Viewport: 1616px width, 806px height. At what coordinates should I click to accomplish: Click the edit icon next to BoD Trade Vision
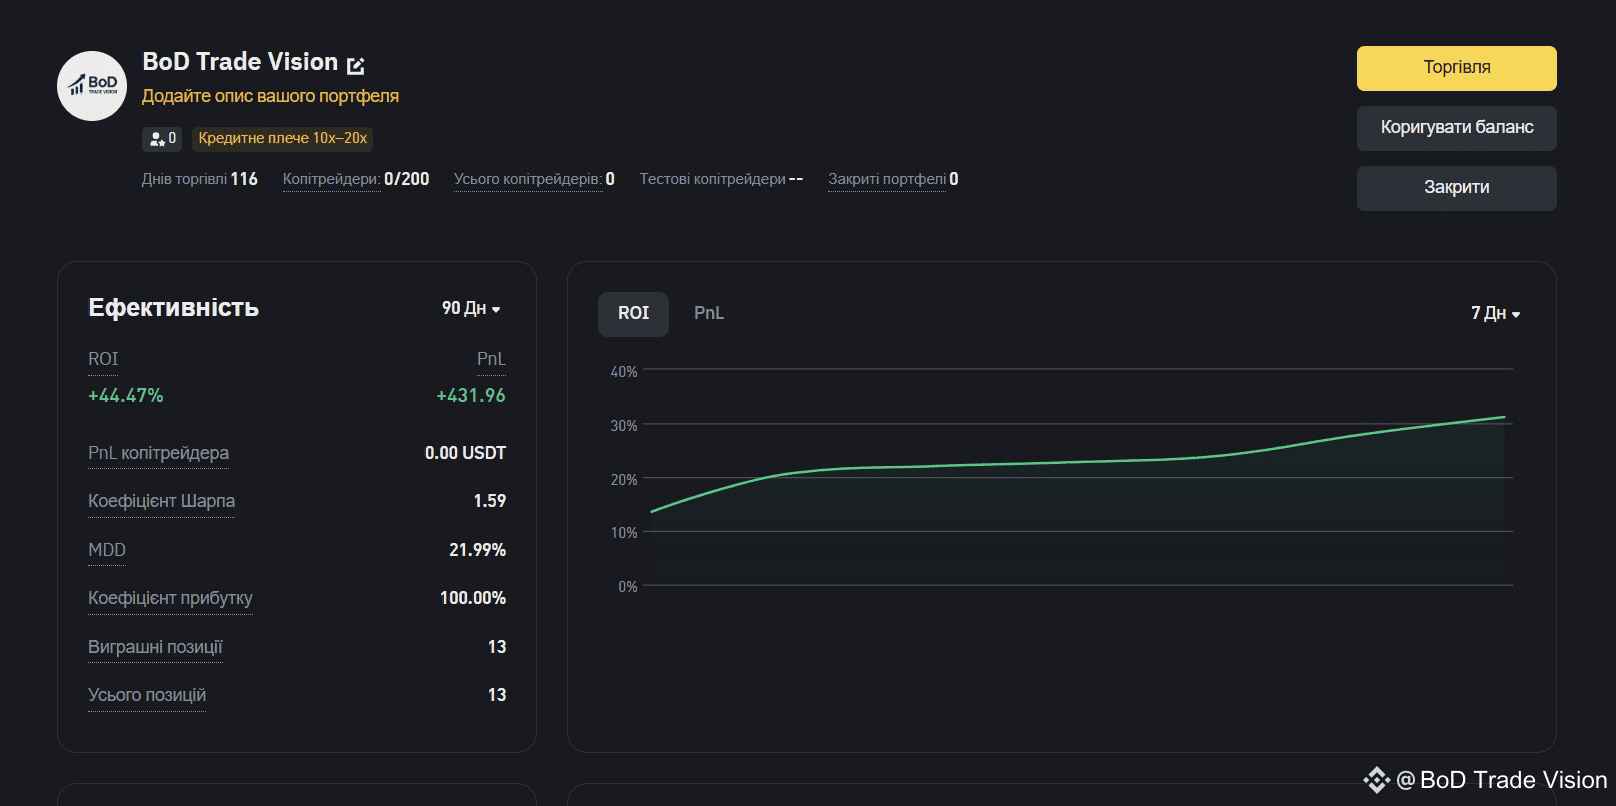[x=355, y=66]
